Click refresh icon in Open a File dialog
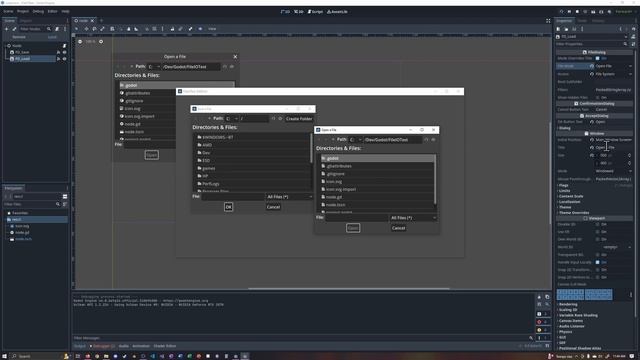This screenshot has height=360, width=640. pyautogui.click(x=426, y=140)
